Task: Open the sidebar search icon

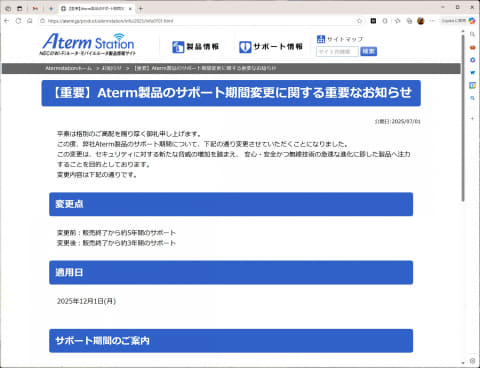Action: coord(472,34)
